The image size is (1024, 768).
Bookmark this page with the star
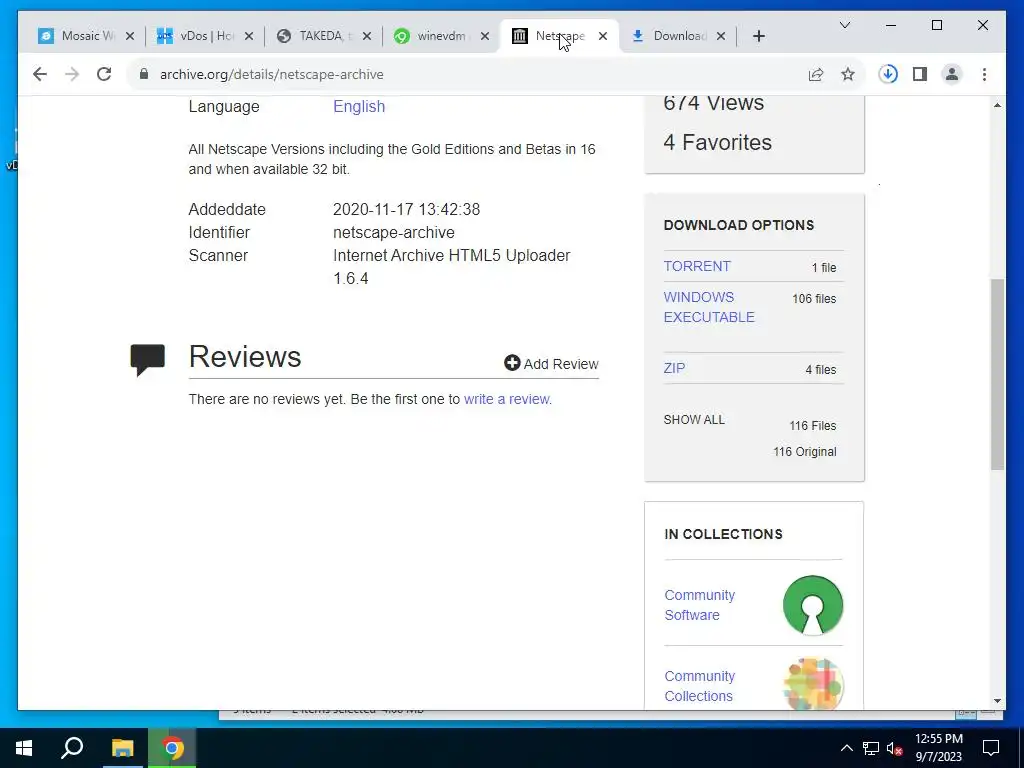pyautogui.click(x=848, y=74)
